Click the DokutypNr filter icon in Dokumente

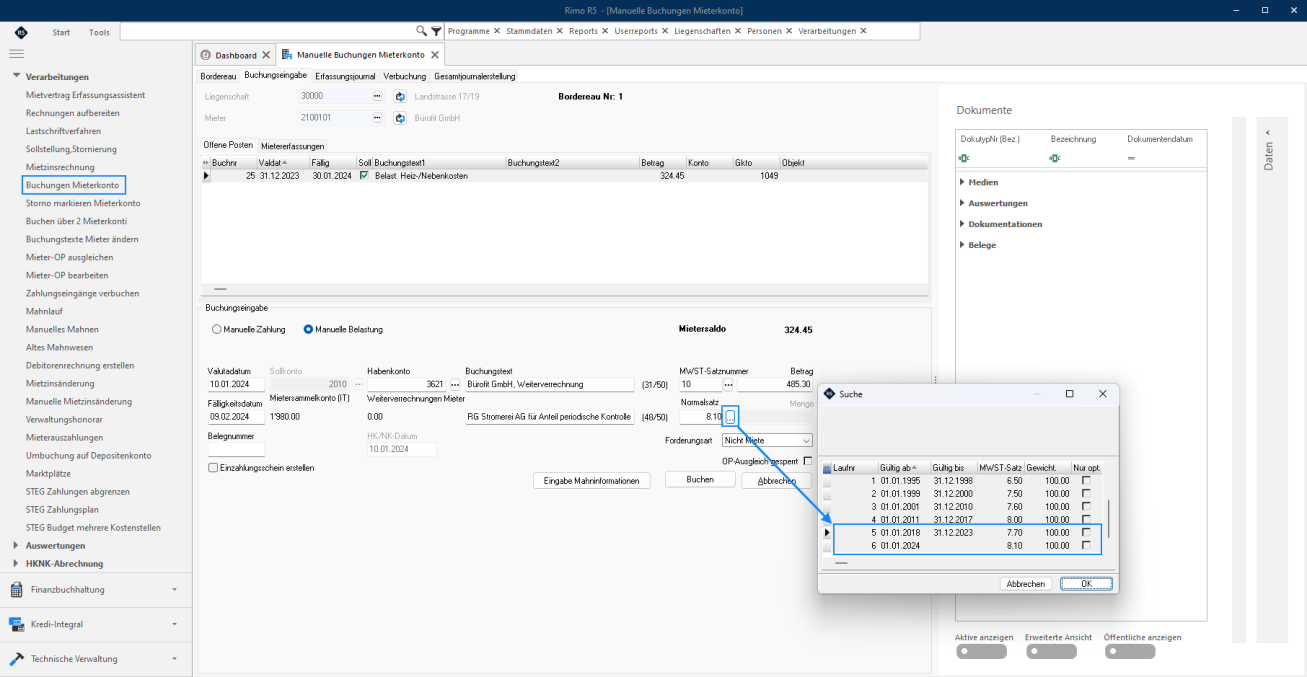click(966, 158)
